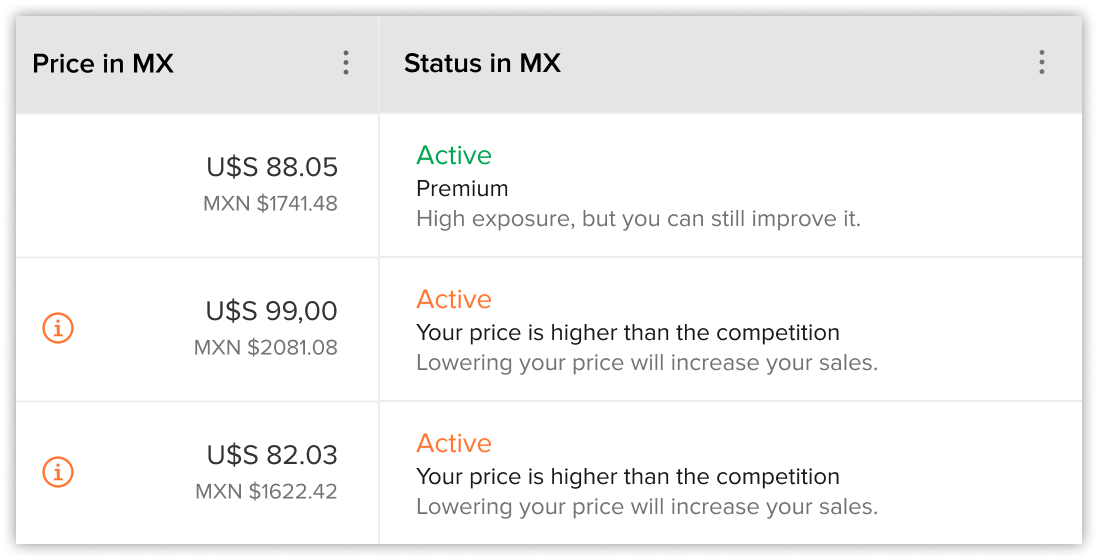Click the MXN $1741.48 converted price
The width and height of the screenshot is (1098, 560).
click(270, 204)
